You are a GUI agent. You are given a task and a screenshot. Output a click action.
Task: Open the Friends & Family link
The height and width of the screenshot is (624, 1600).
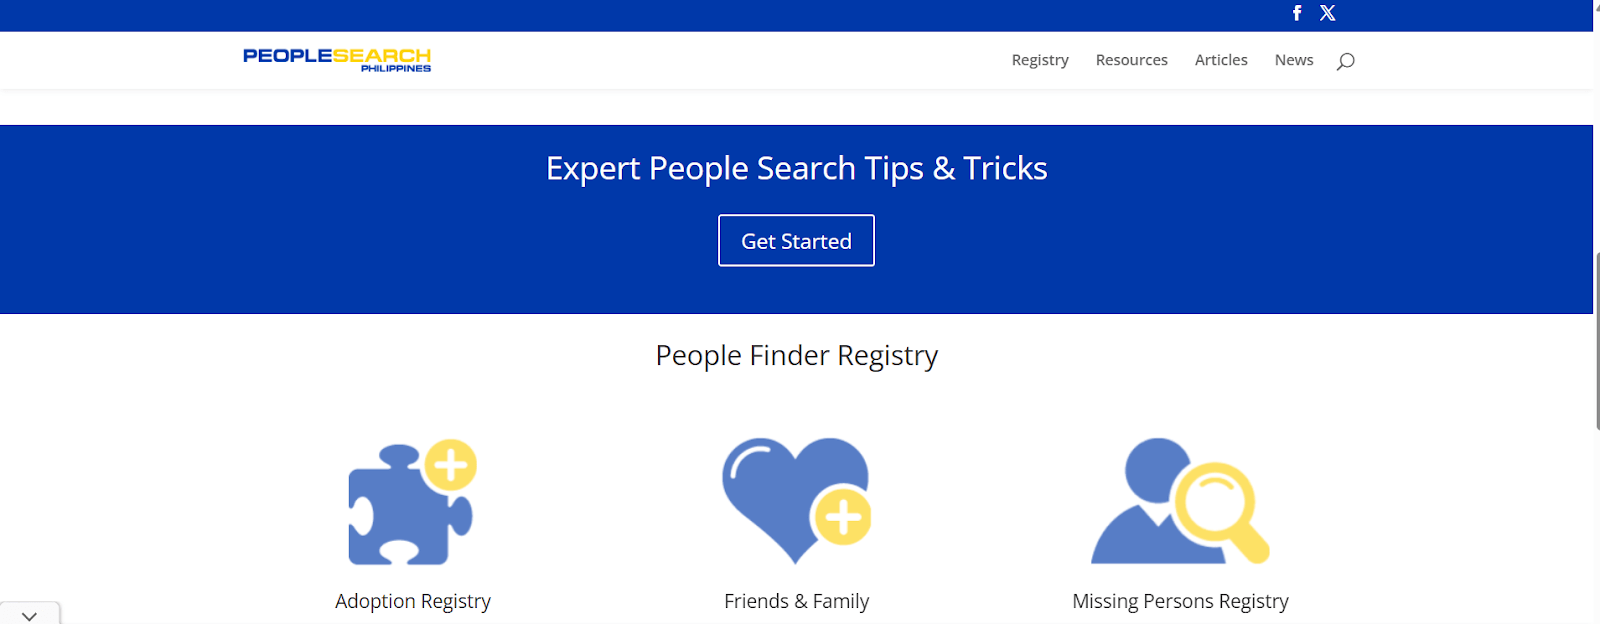tap(797, 600)
